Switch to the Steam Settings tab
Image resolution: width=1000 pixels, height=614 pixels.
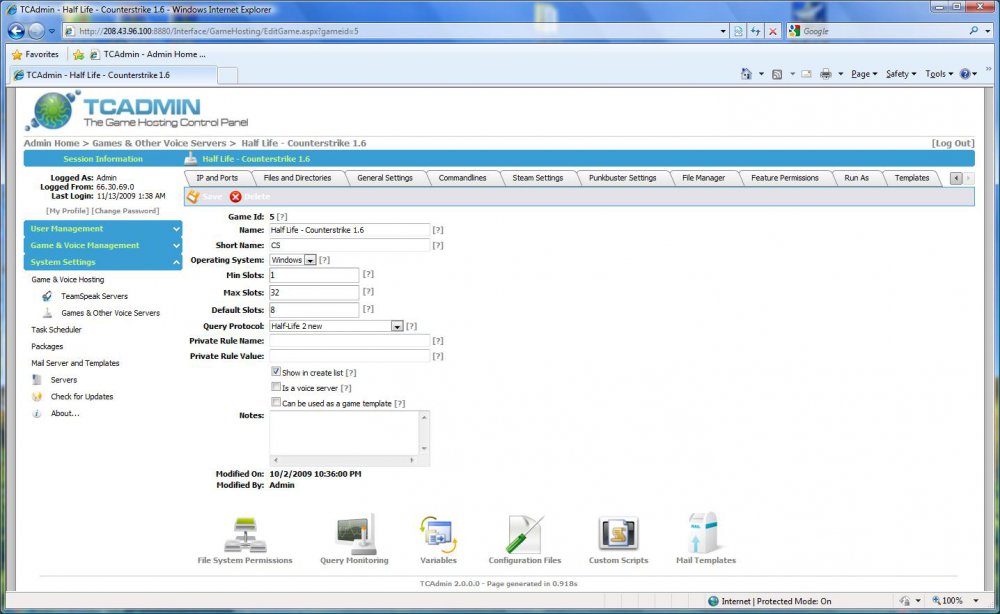pyautogui.click(x=538, y=178)
